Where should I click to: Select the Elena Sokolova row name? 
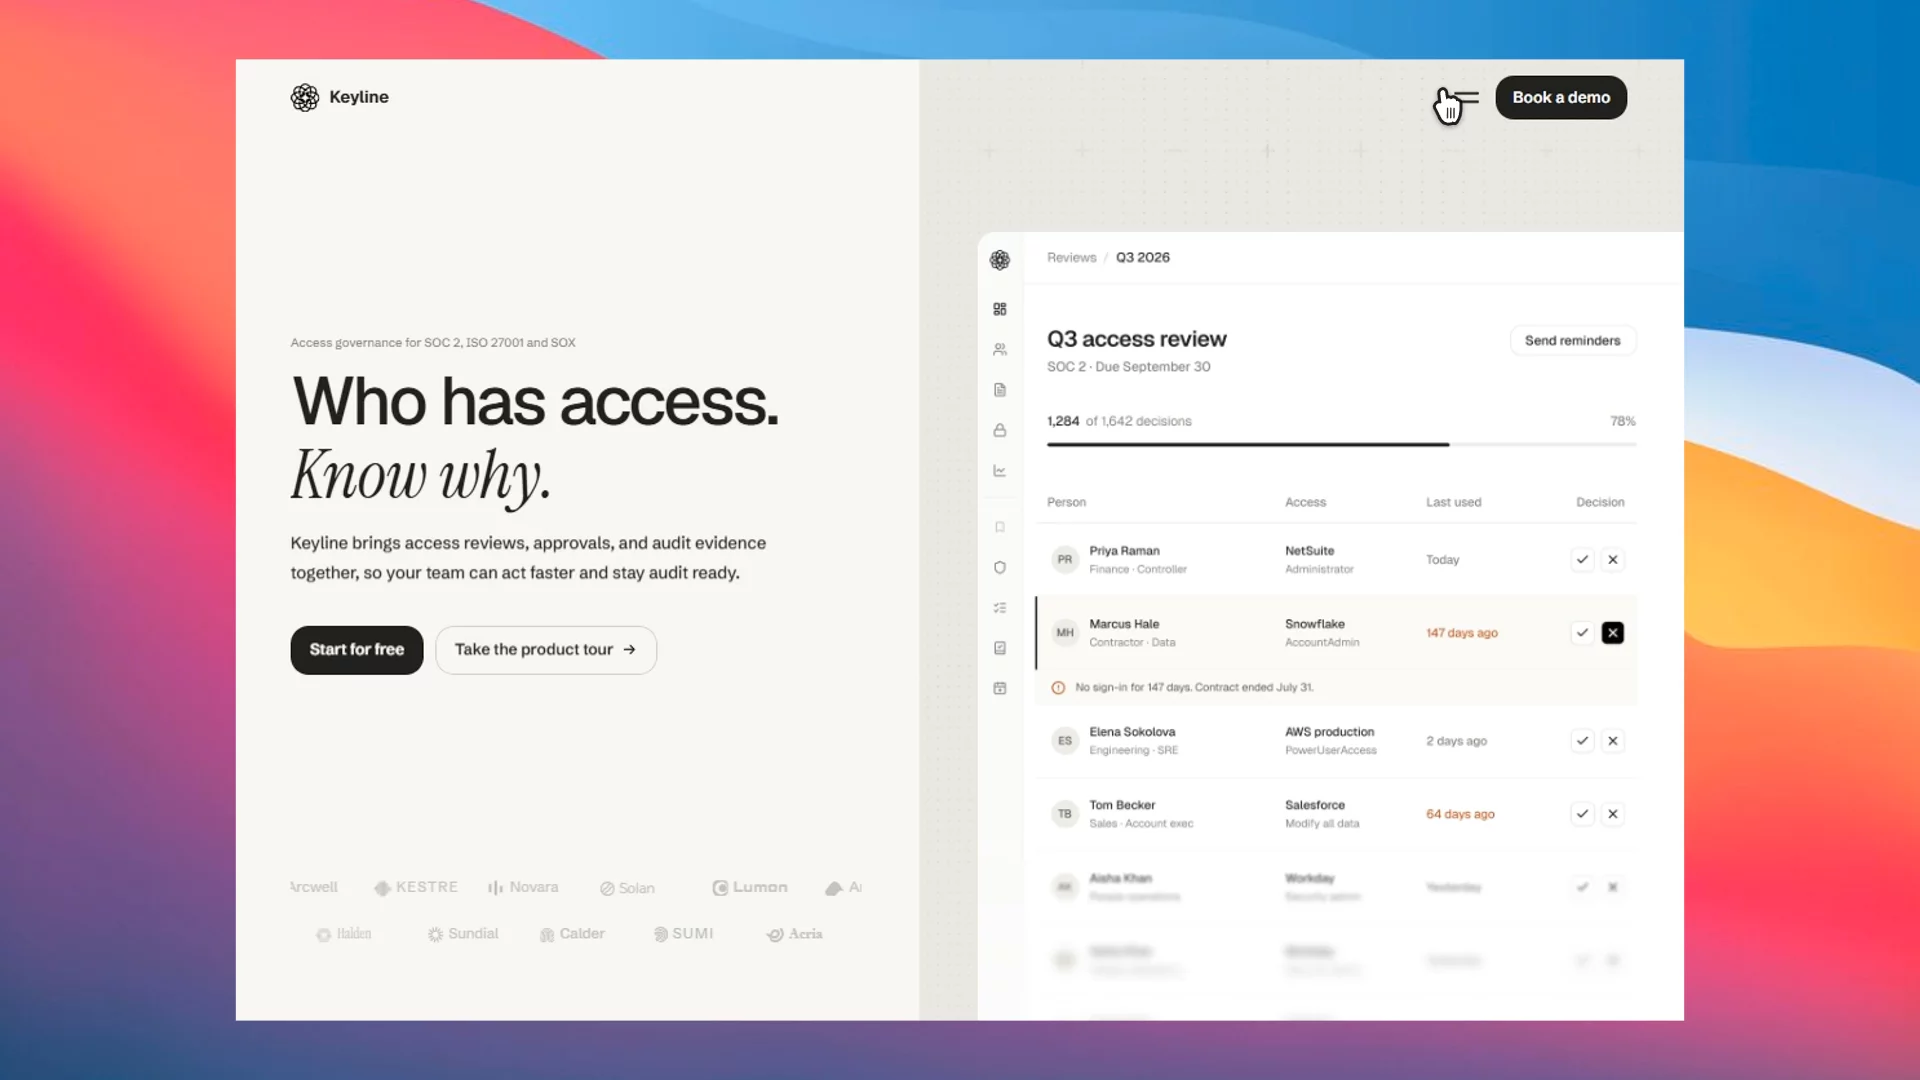[1132, 732]
